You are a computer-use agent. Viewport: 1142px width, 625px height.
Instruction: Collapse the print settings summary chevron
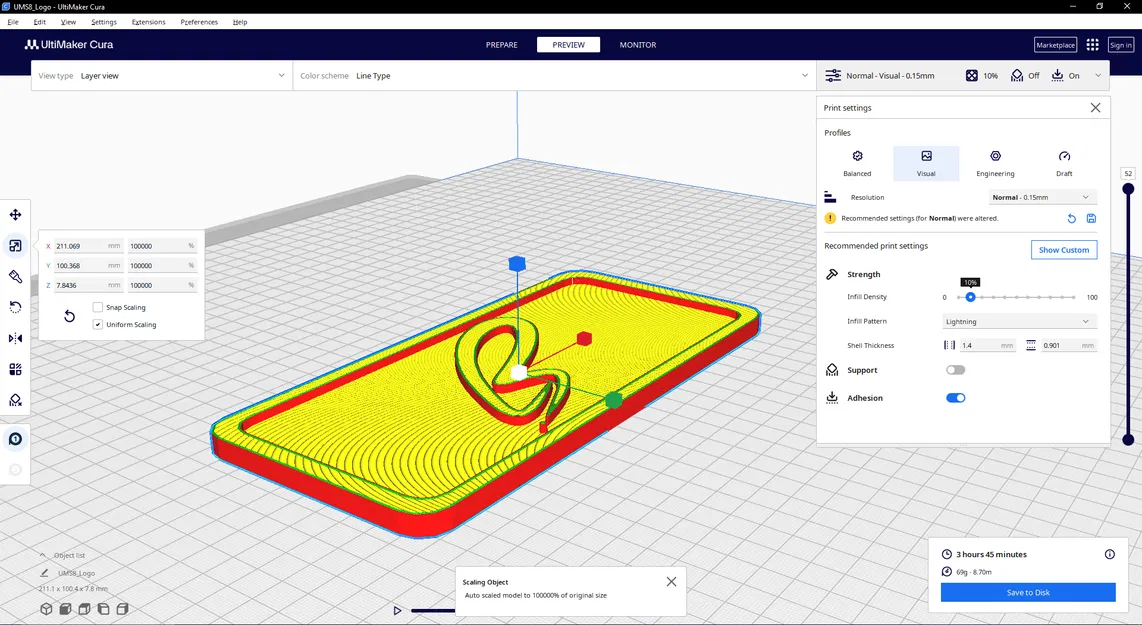1098,76
